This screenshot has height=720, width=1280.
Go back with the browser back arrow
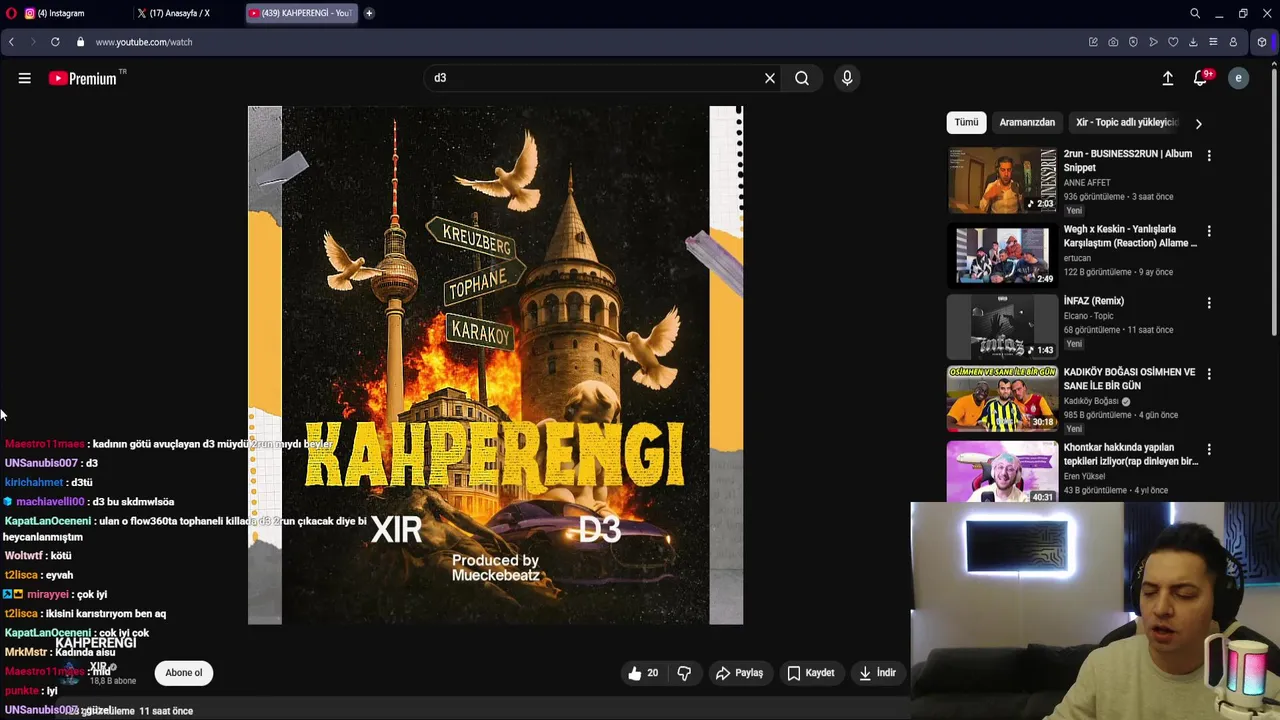pyautogui.click(x=11, y=42)
